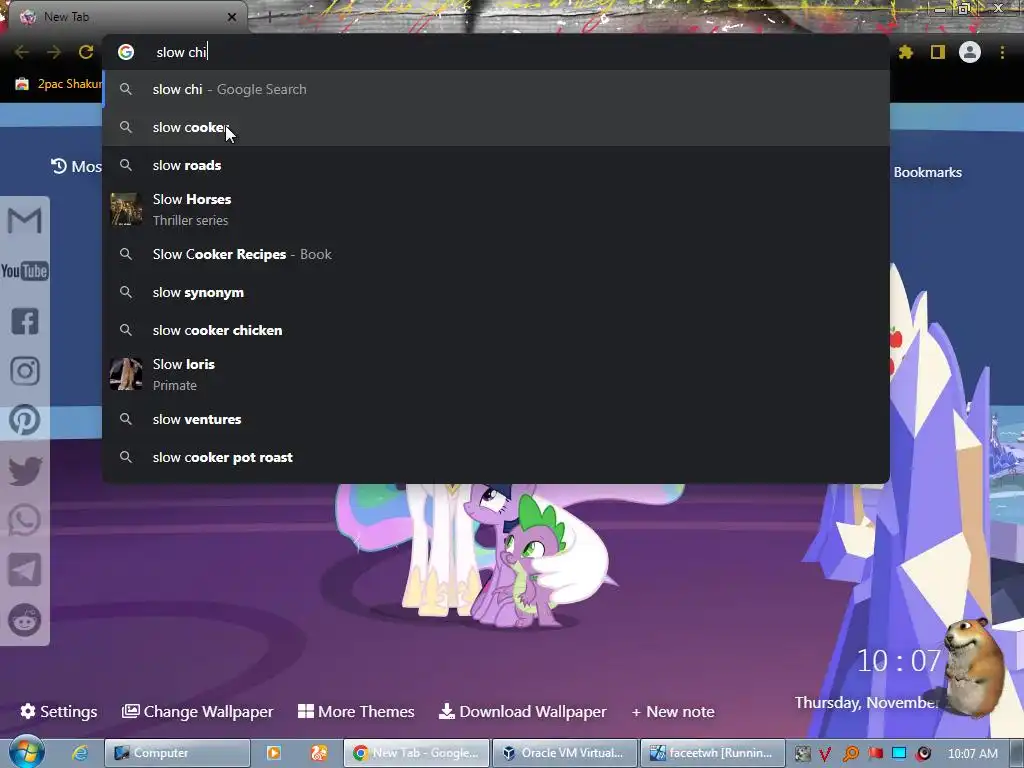The image size is (1024, 768).
Task: Choose the 'slow cooker' suggestion
Action: [496, 127]
